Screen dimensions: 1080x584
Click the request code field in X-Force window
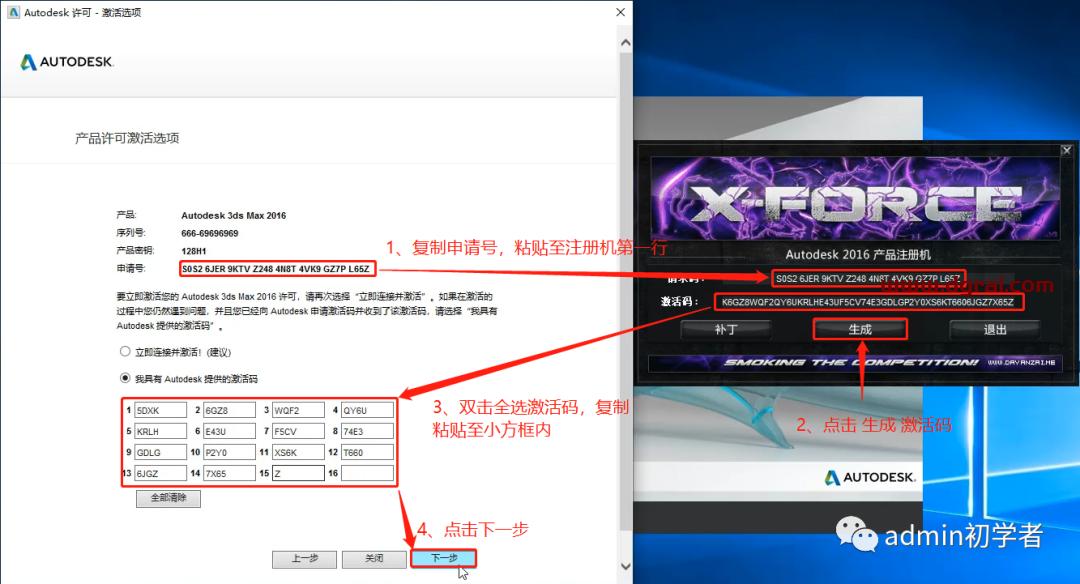(x=868, y=278)
